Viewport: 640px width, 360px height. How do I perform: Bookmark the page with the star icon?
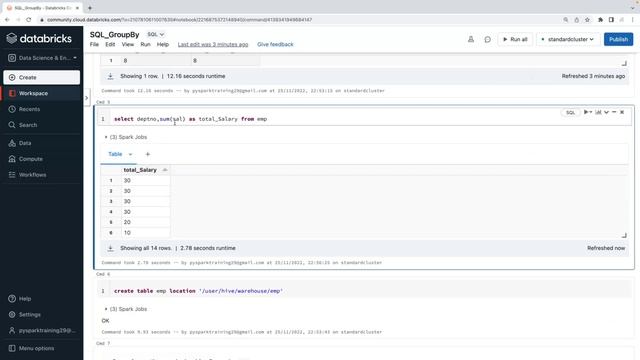point(587,20)
